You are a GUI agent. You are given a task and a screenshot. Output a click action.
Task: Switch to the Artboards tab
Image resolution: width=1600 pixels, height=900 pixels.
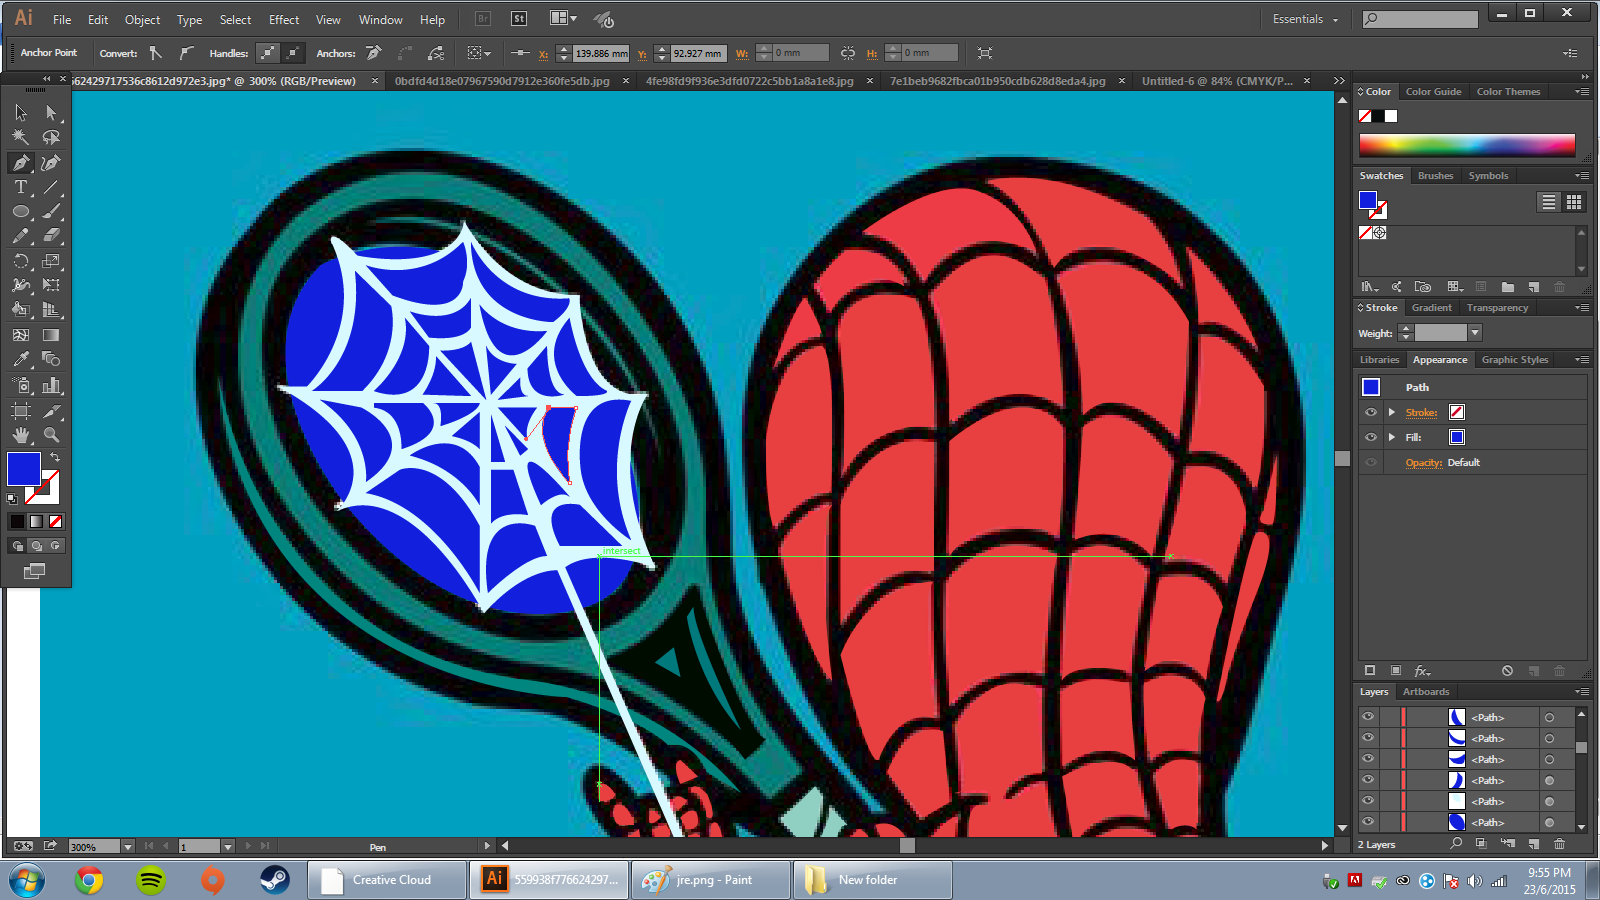click(x=1426, y=691)
